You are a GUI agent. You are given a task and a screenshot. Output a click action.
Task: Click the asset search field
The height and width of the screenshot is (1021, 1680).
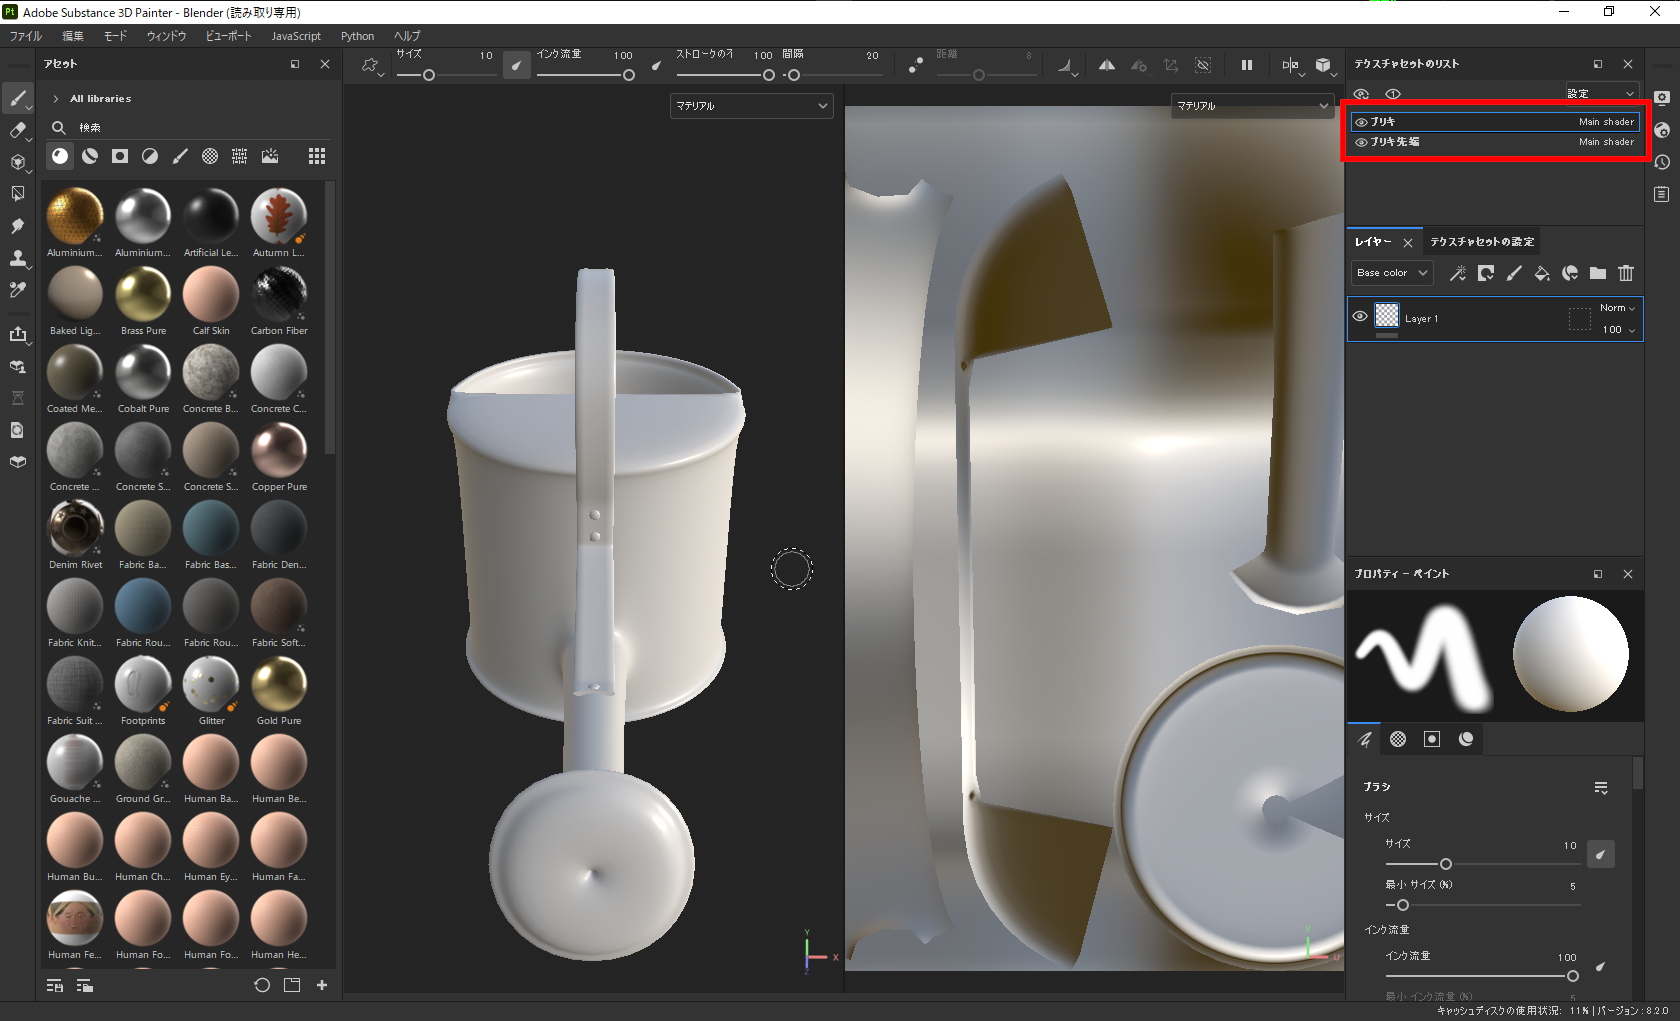190,128
